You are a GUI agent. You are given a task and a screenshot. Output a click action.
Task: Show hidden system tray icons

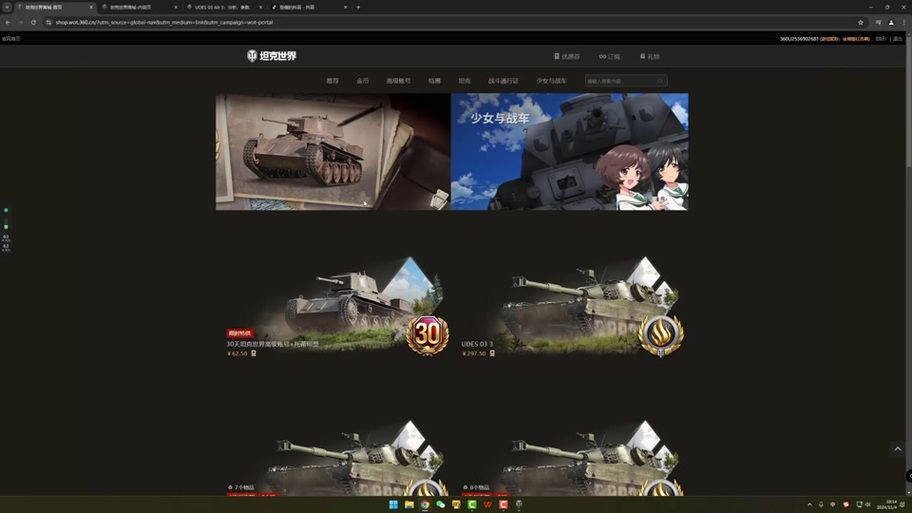[x=810, y=504]
